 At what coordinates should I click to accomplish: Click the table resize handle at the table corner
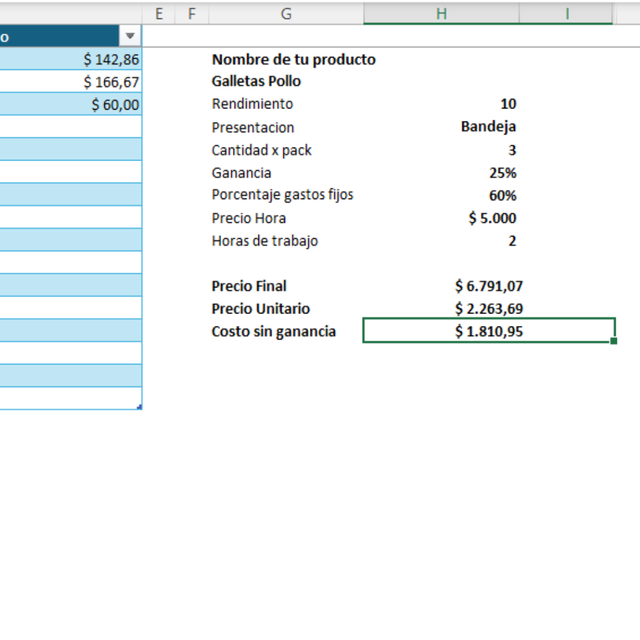pyautogui.click(x=139, y=407)
